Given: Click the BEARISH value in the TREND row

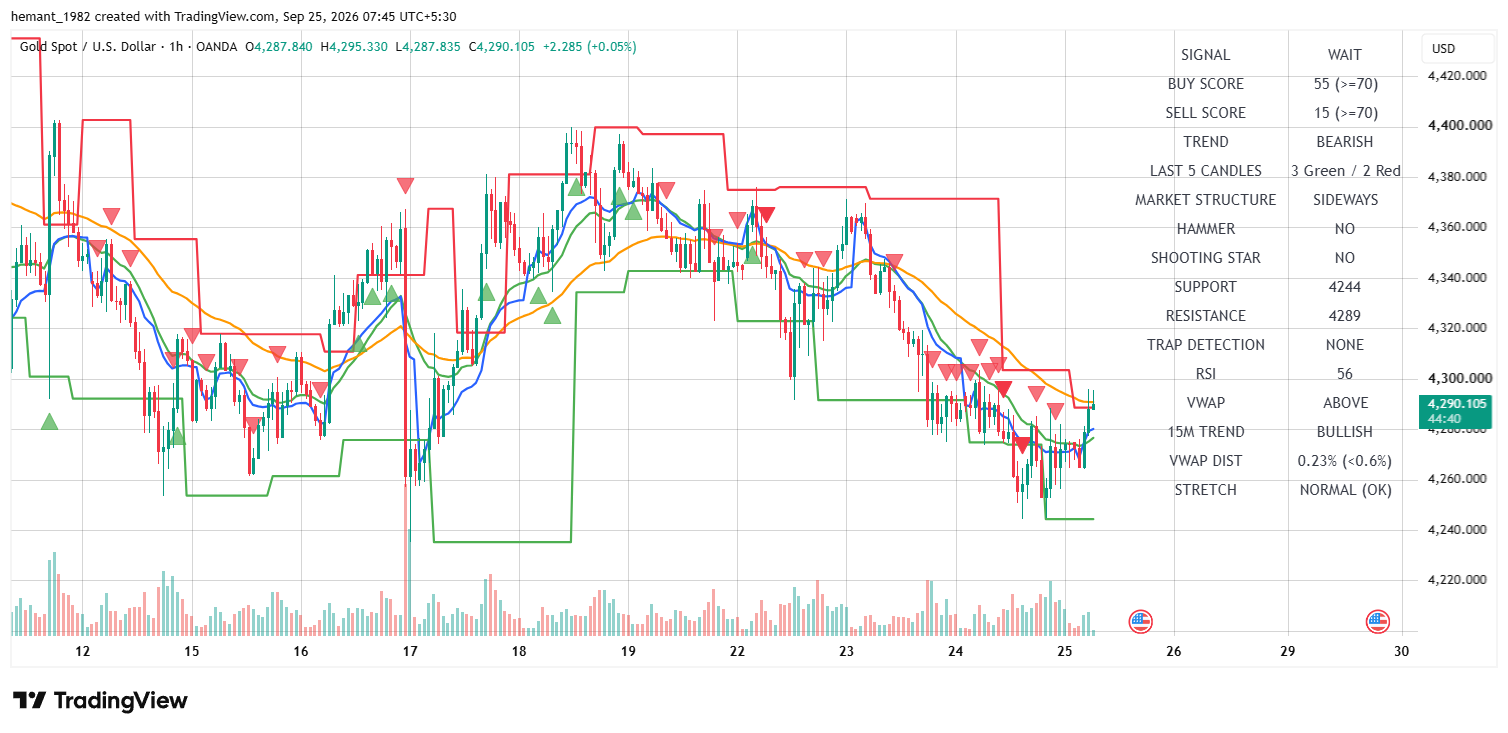Looking at the screenshot, I should click(x=1345, y=142).
